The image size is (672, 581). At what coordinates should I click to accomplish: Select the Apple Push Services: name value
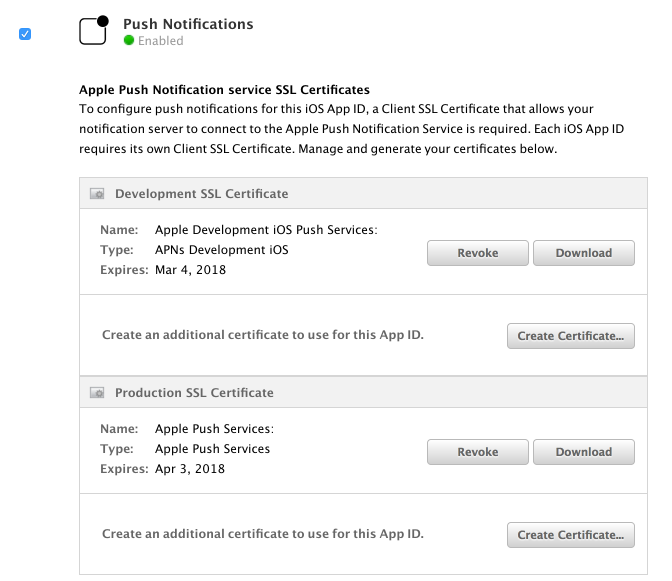(214, 428)
